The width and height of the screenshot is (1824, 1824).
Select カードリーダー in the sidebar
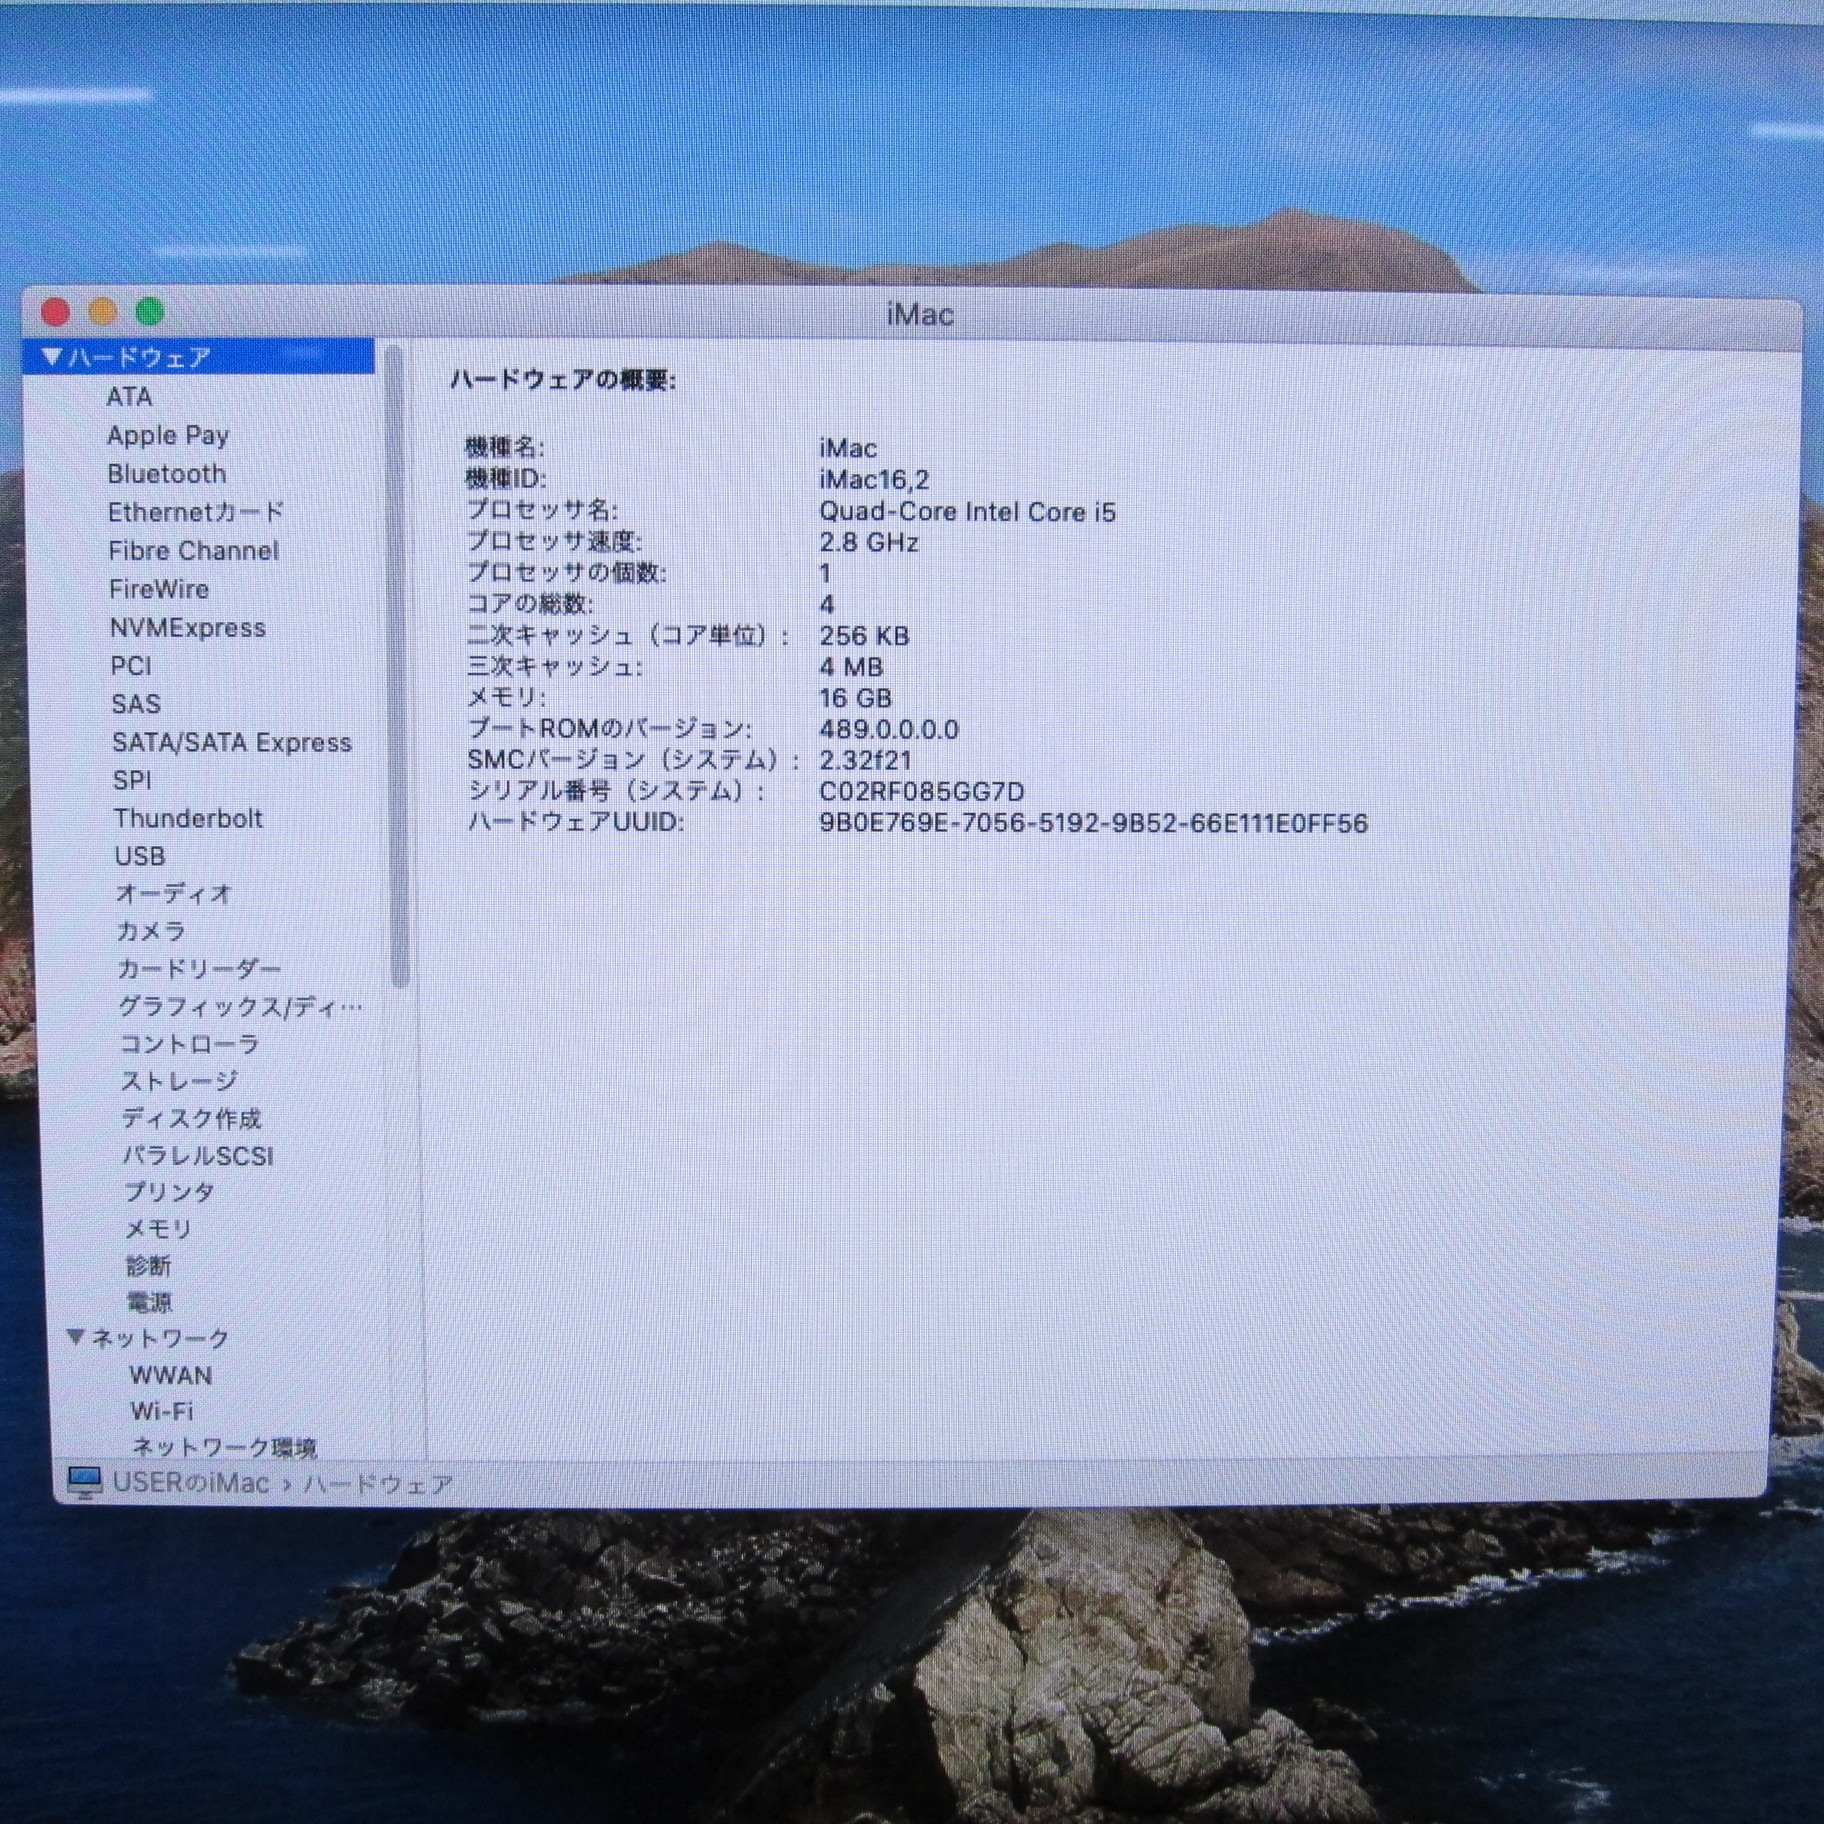[x=199, y=969]
